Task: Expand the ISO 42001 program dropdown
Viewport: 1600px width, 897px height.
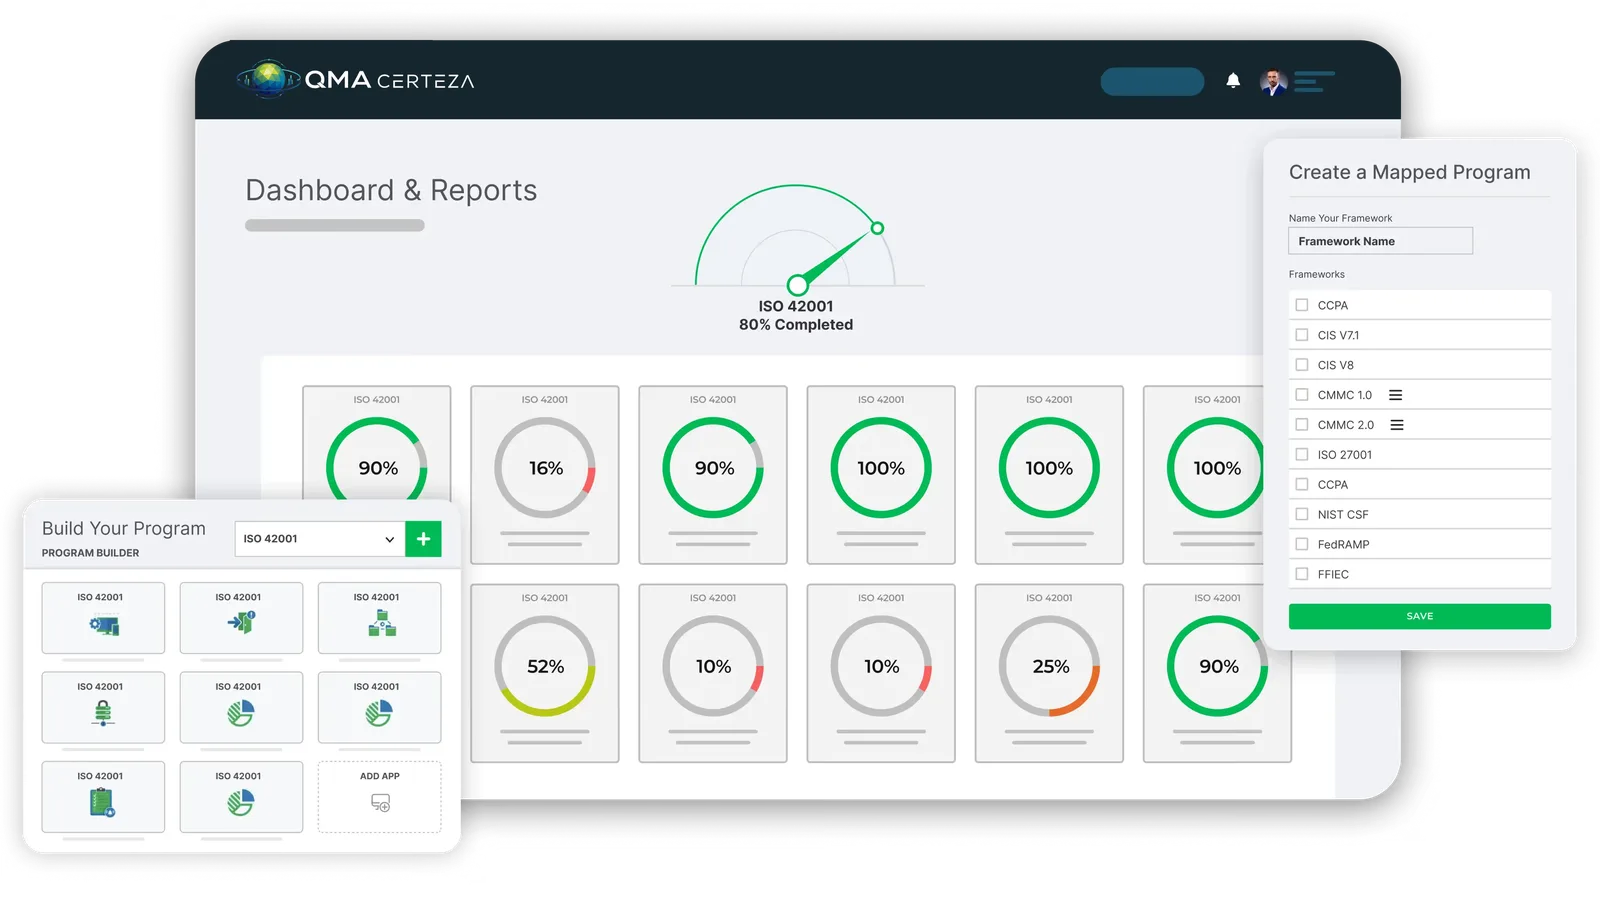Action: tap(320, 539)
